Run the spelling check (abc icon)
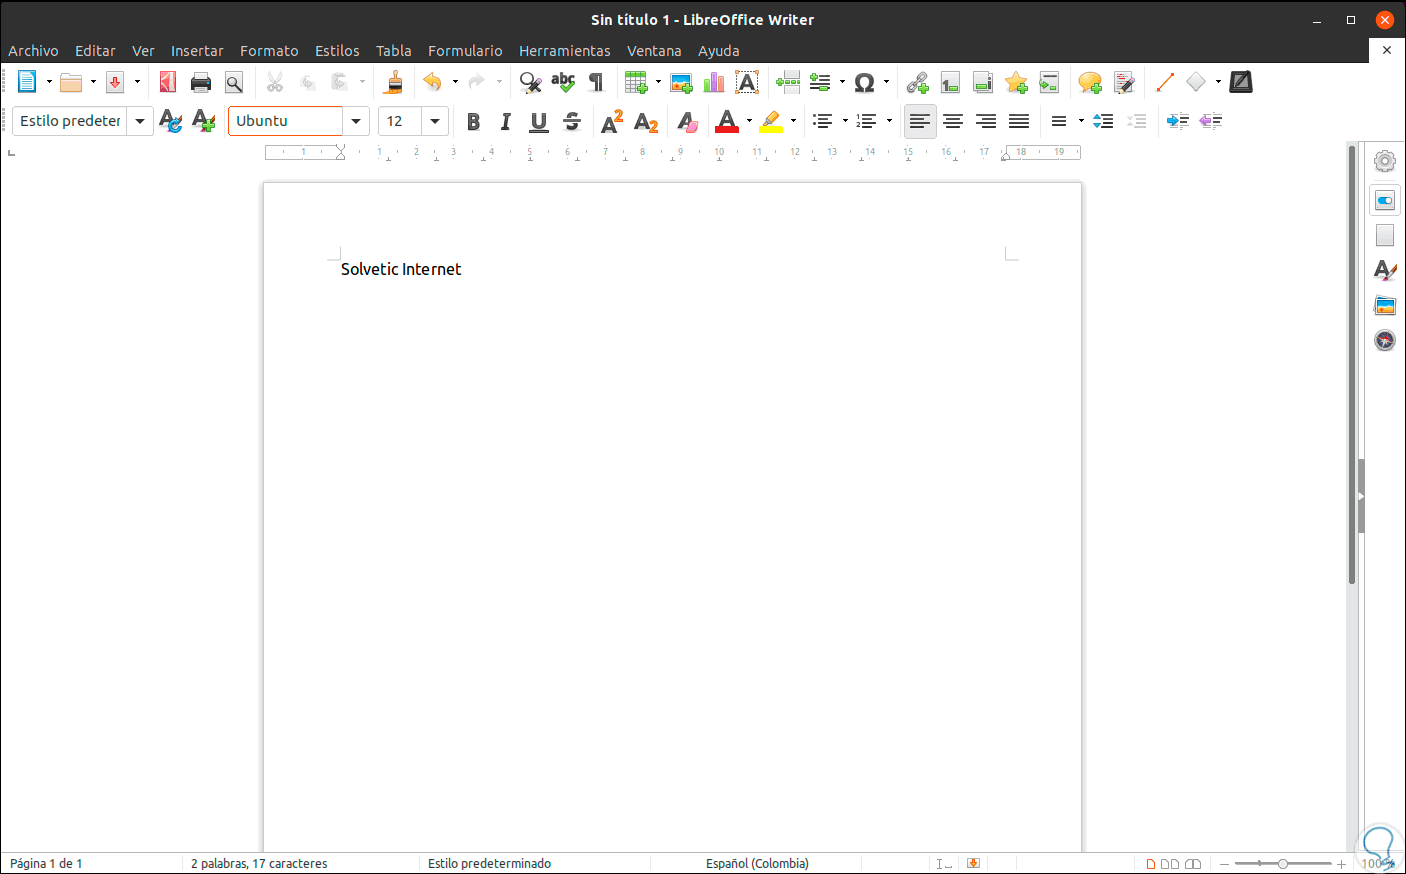This screenshot has height=874, width=1406. [563, 82]
